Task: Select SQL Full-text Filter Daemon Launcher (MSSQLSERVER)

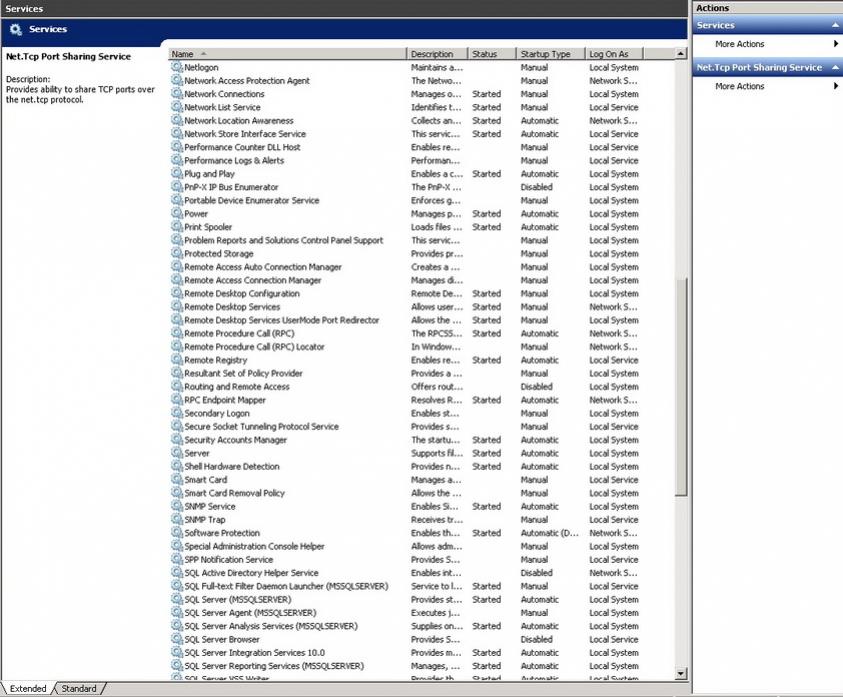Action: (x=404, y=586)
